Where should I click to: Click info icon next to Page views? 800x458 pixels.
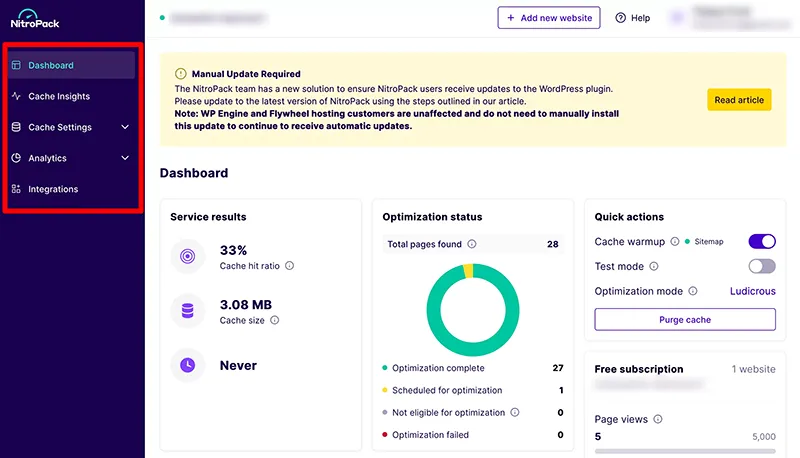tap(658, 419)
